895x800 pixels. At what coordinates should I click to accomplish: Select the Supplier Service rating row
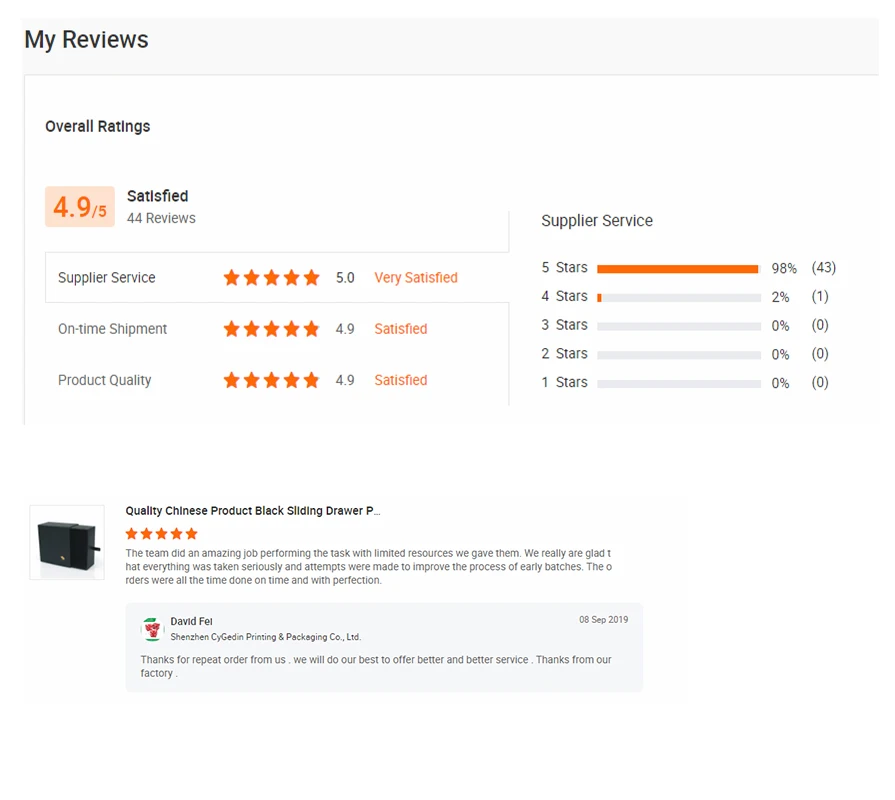coord(277,277)
